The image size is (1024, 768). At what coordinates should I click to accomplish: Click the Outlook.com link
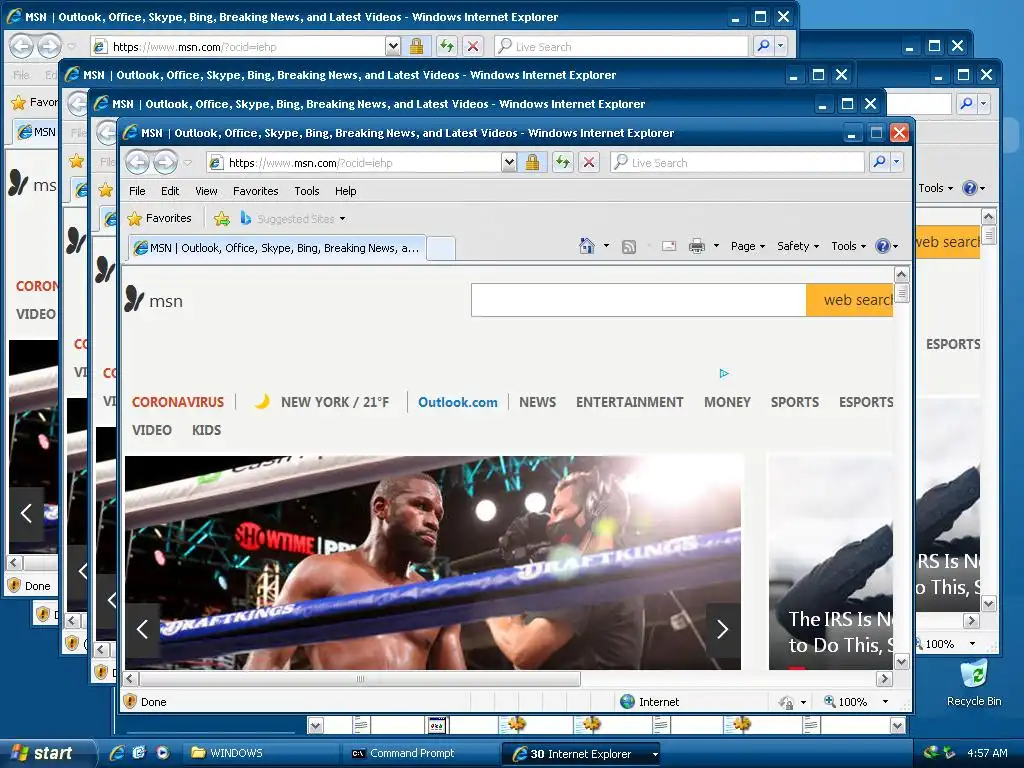click(458, 402)
